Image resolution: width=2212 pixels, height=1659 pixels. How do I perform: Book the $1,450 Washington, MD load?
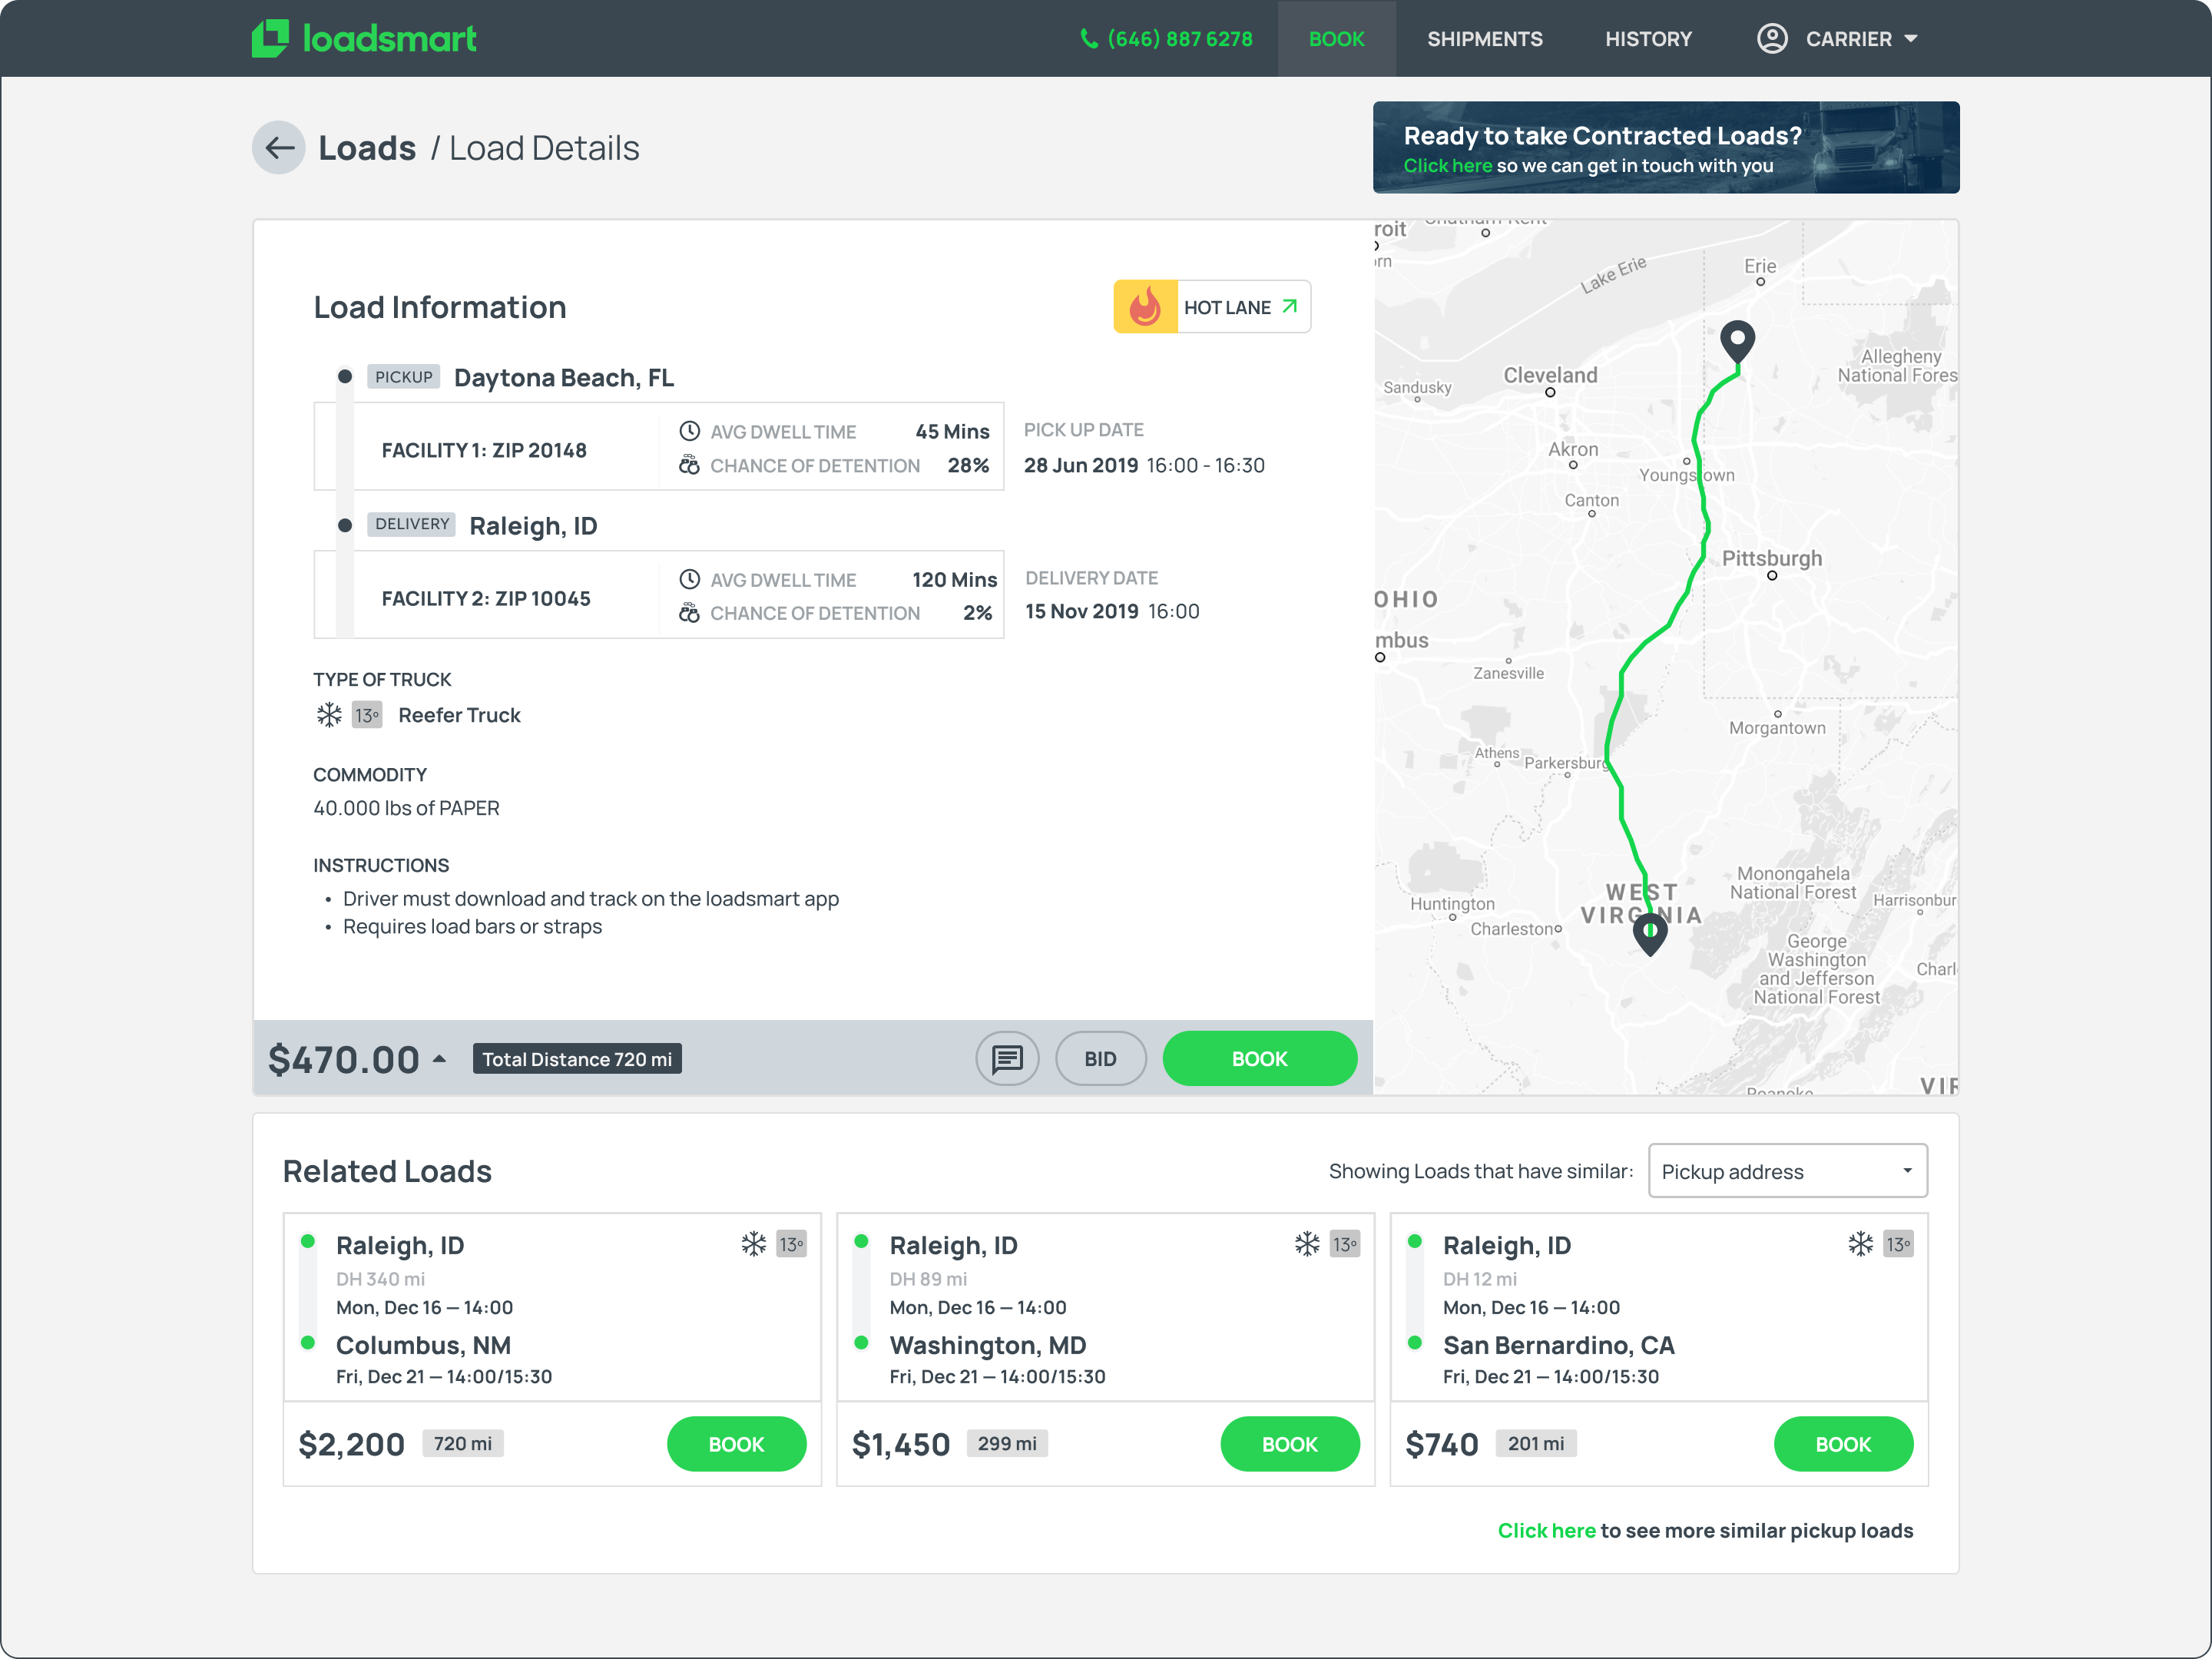tap(1289, 1443)
